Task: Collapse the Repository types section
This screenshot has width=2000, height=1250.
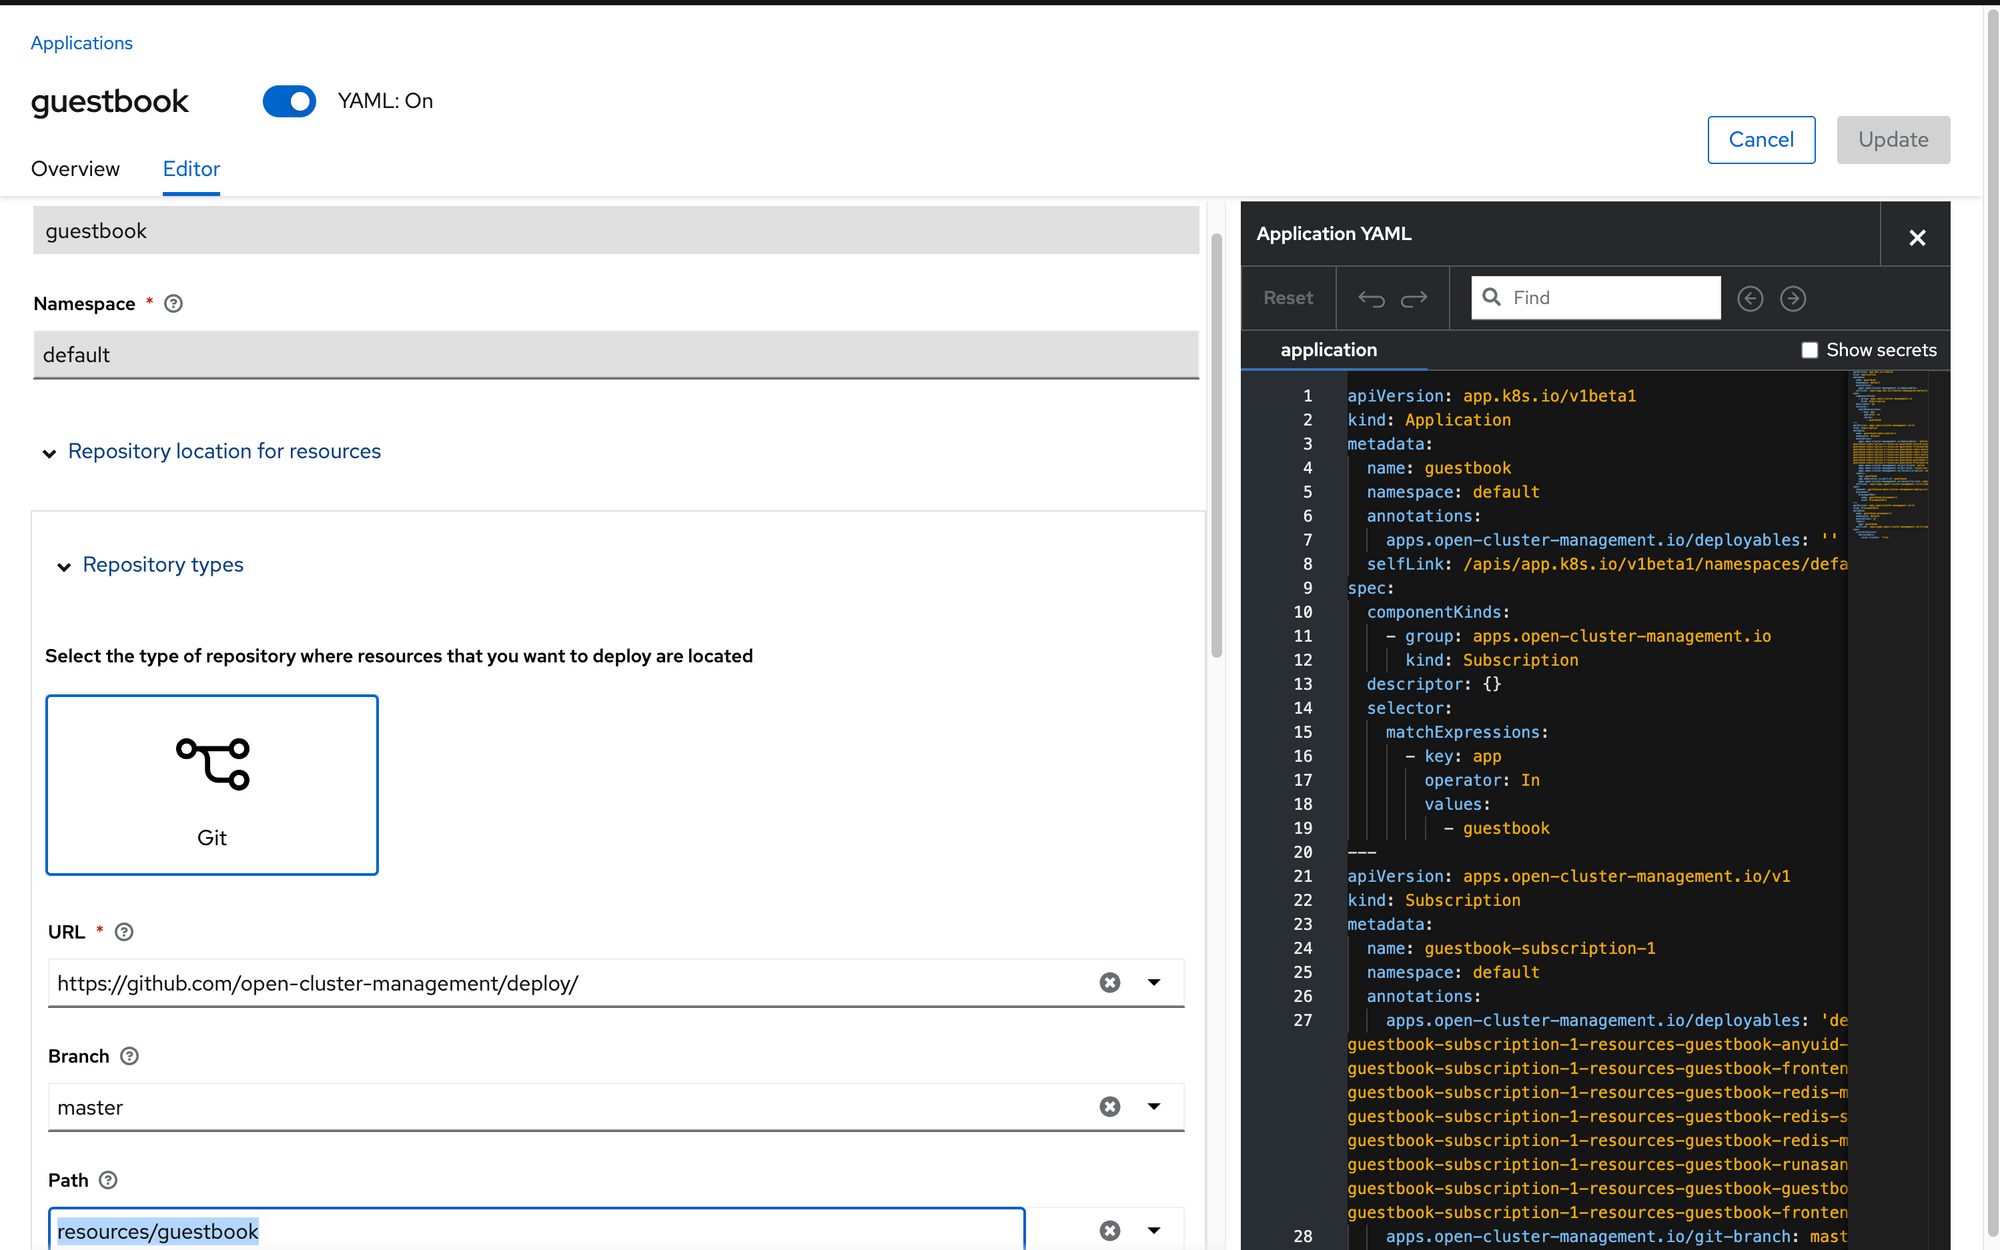Action: [64, 567]
